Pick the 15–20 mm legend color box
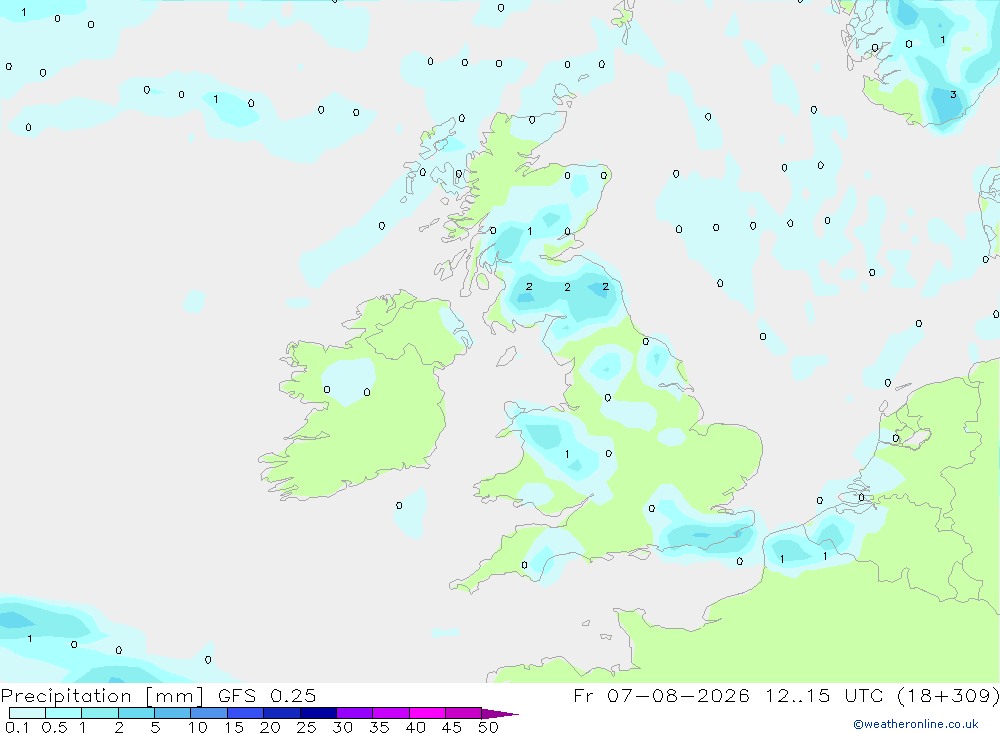This screenshot has width=1000, height=733. (245, 713)
